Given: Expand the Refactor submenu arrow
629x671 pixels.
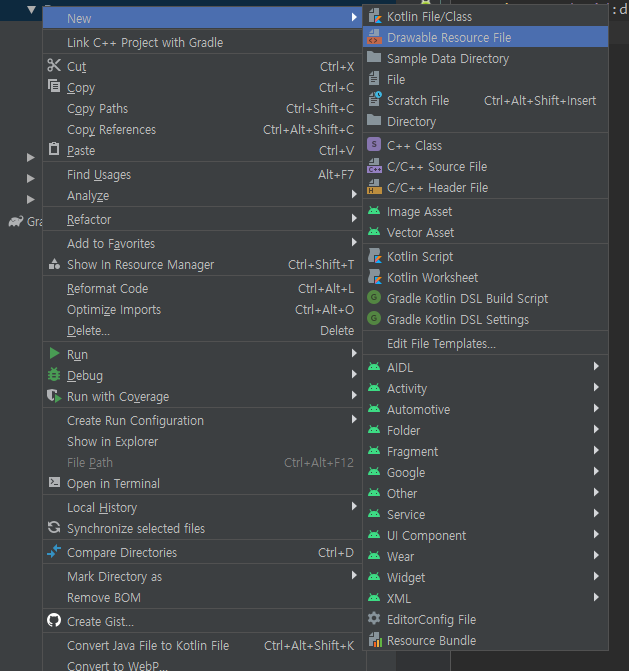Looking at the screenshot, I should pyautogui.click(x=354, y=218).
